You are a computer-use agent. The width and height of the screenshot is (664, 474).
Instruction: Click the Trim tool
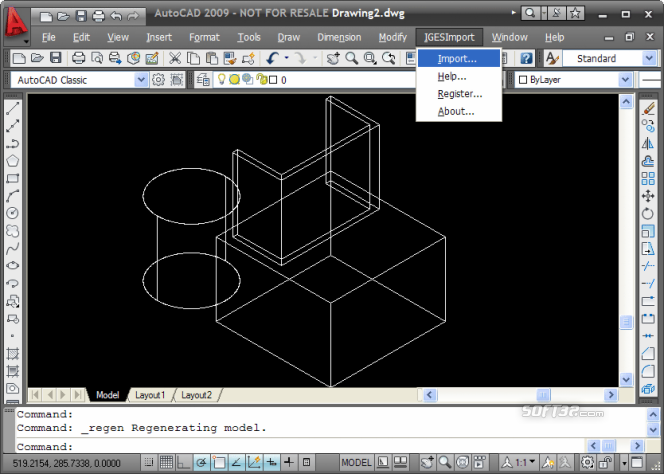tap(648, 266)
